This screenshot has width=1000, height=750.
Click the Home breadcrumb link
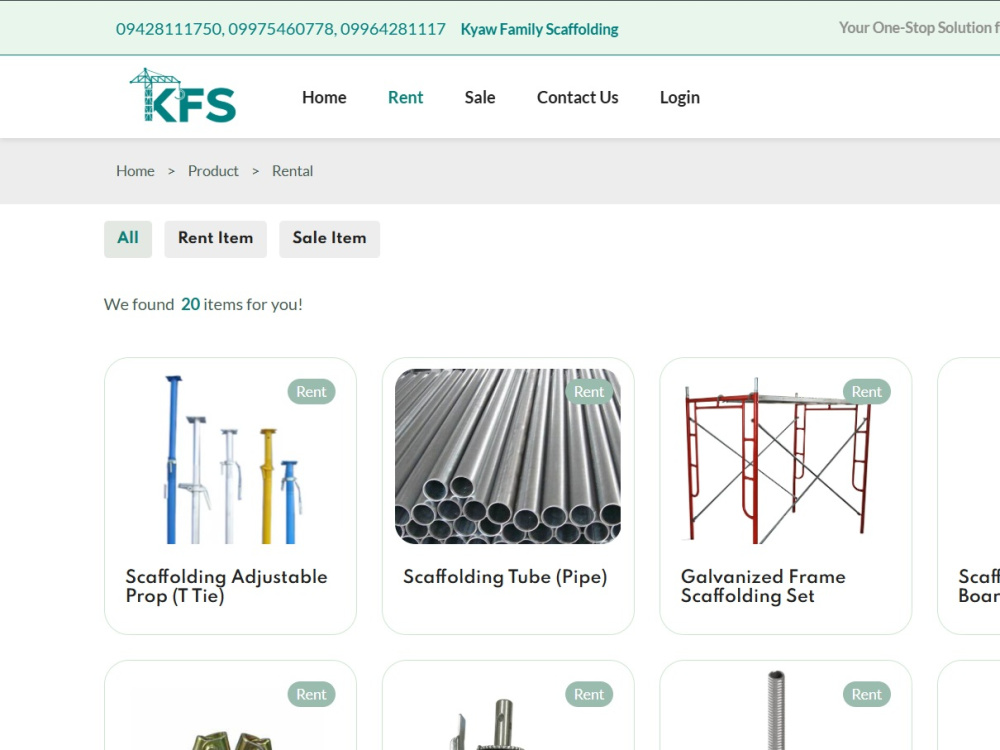coord(135,171)
